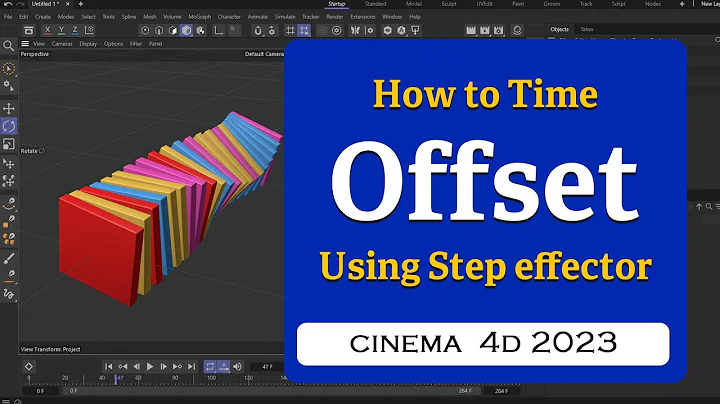The image size is (720, 404).
Task: Open the MoGraph menu
Action: point(200,17)
